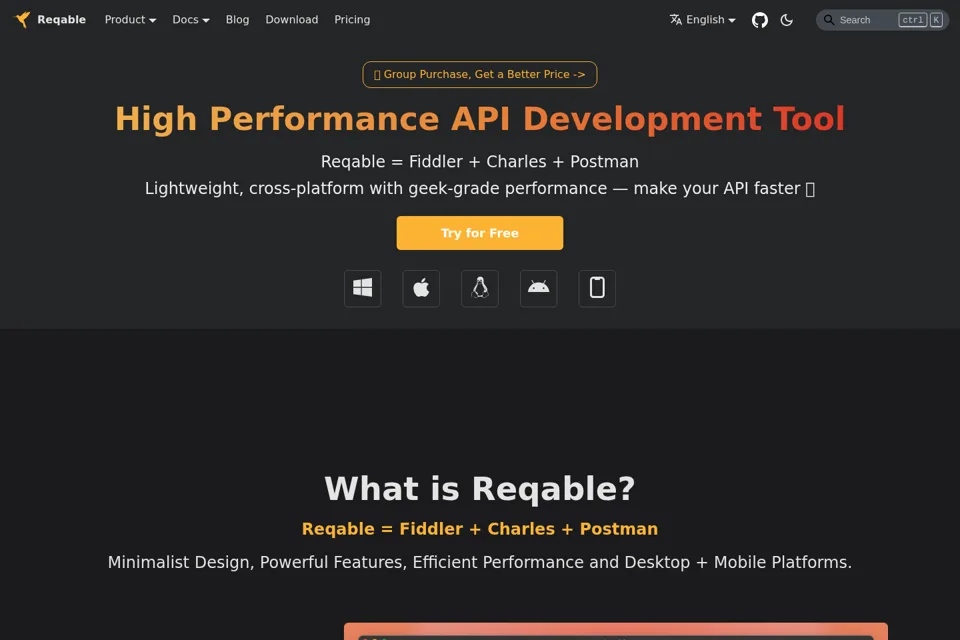Viewport: 960px width, 640px height.
Task: Select the mobile phone platform icon
Action: tap(597, 288)
